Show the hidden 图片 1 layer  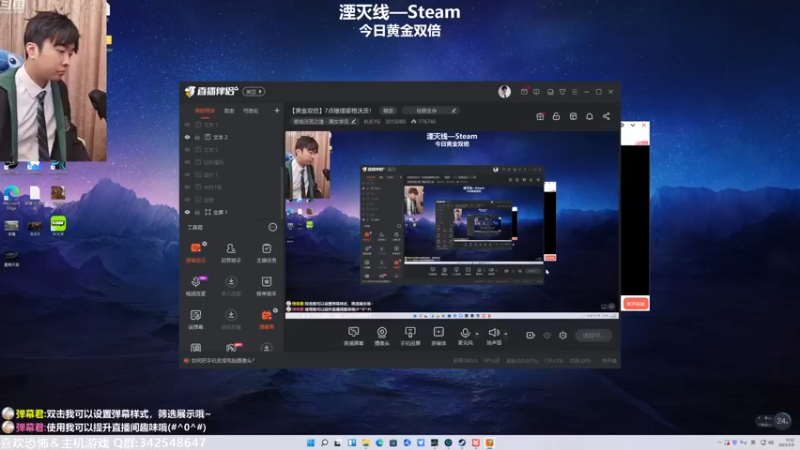coord(187,174)
